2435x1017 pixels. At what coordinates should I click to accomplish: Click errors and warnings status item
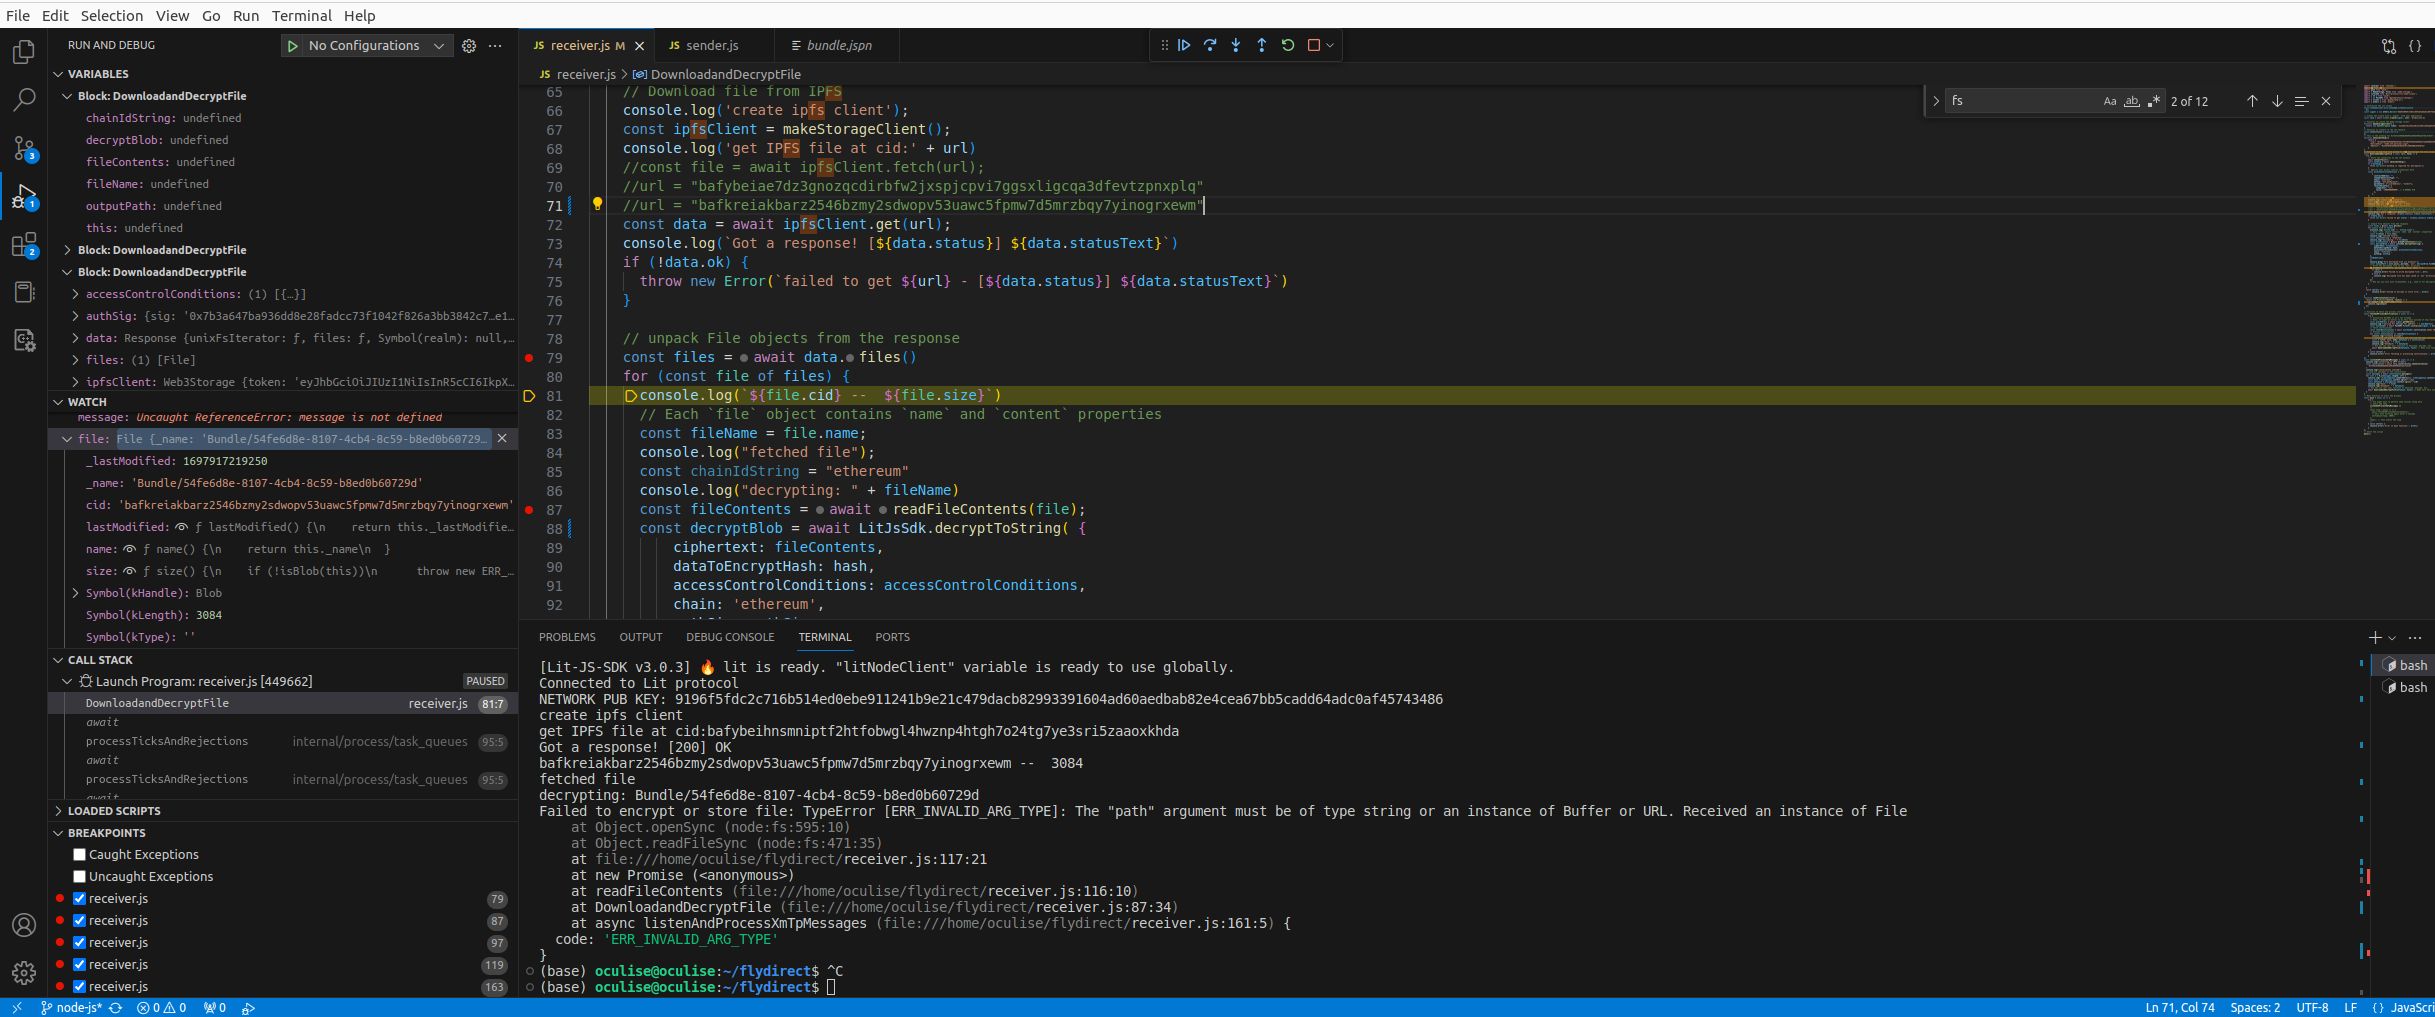coord(161,1008)
